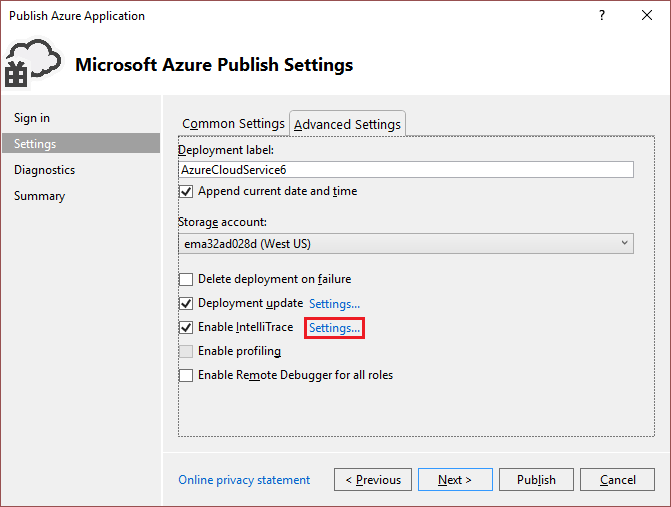
Task: Open IntelliTrace Settings link
Action: tap(334, 328)
